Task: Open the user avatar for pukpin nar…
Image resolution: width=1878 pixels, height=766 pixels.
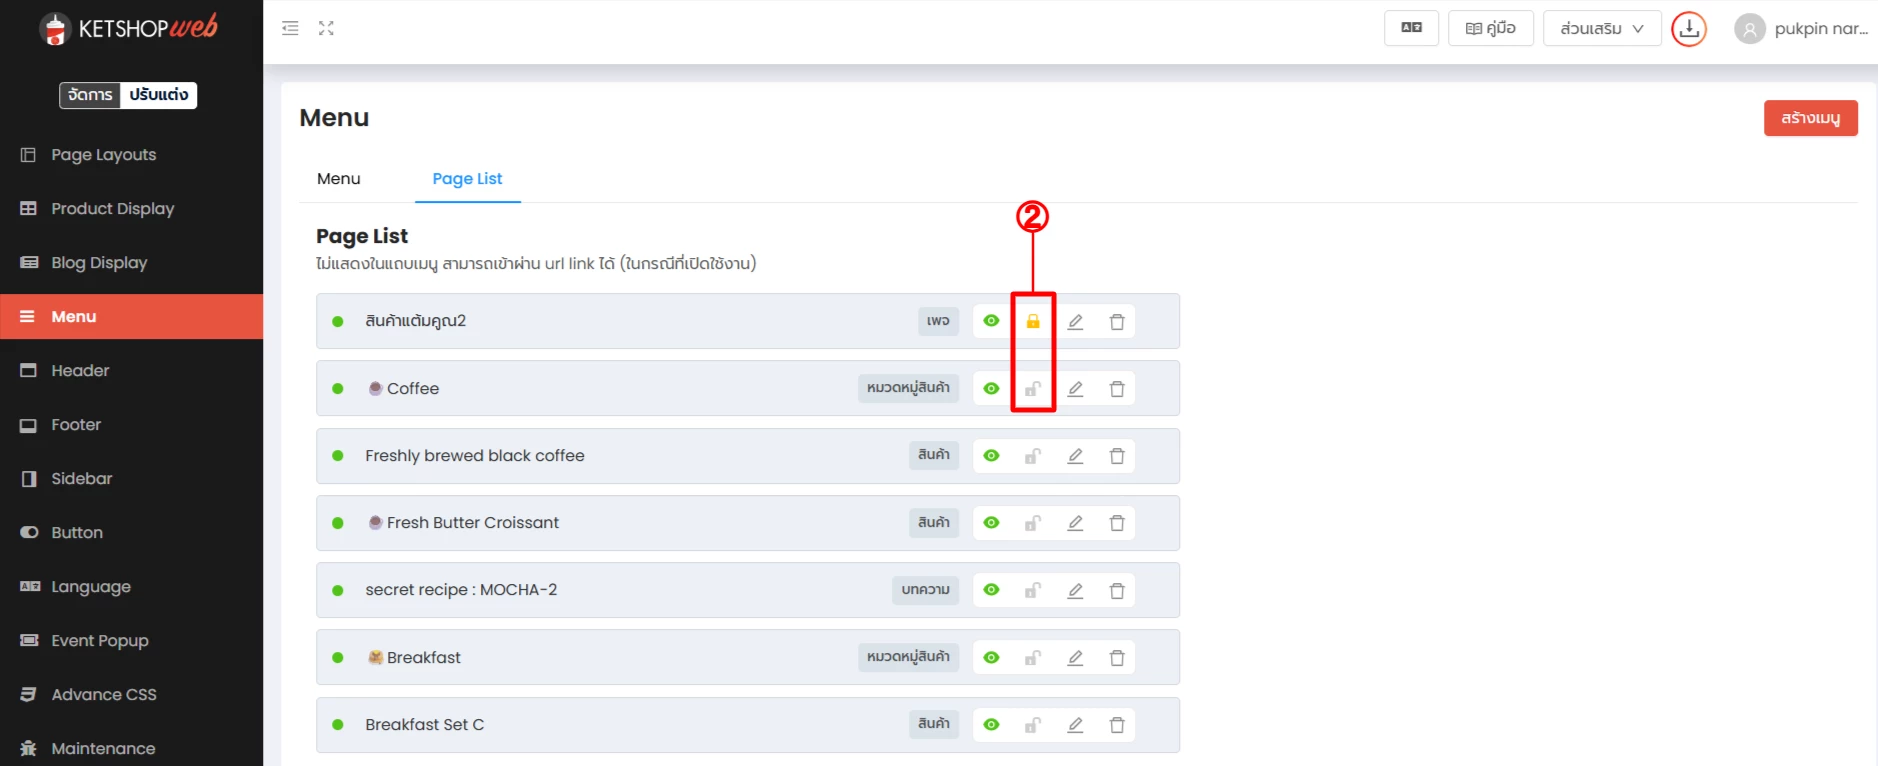Action: point(1749,29)
